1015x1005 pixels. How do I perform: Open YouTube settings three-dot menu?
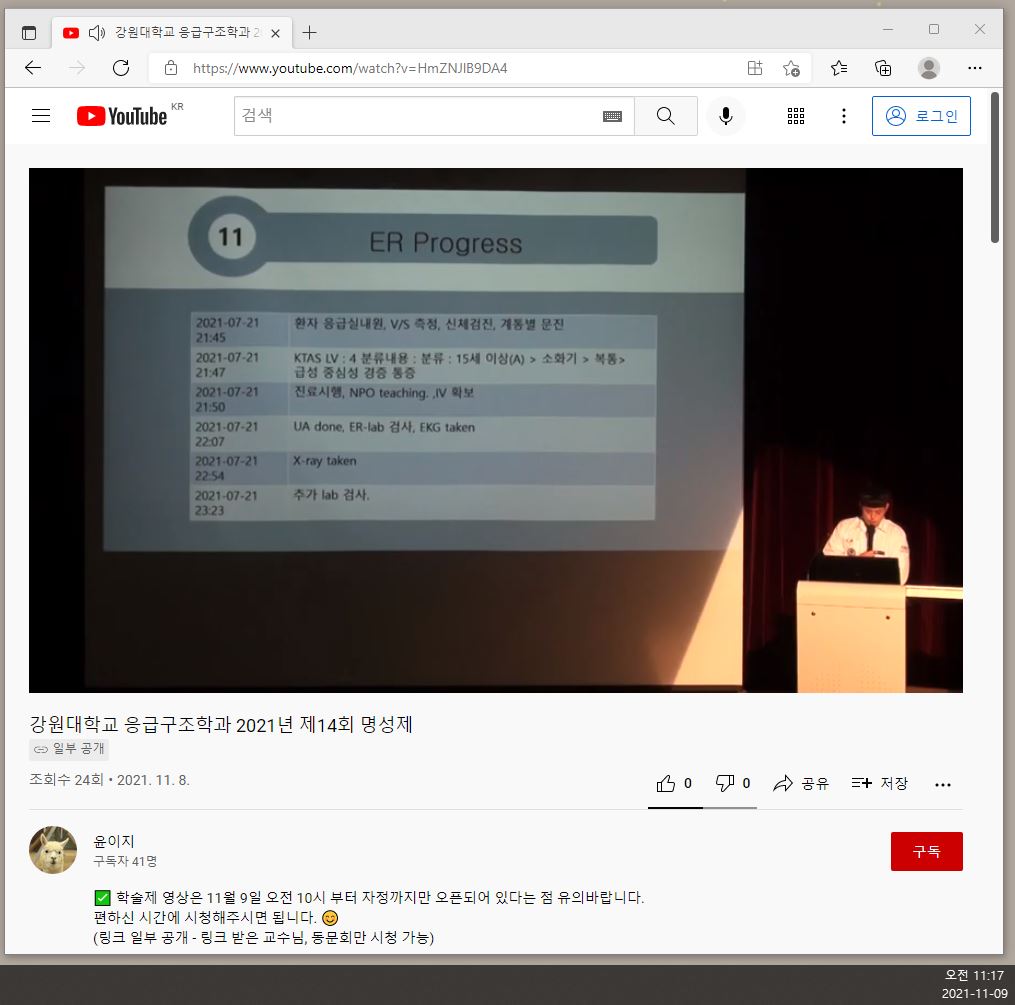tap(844, 116)
